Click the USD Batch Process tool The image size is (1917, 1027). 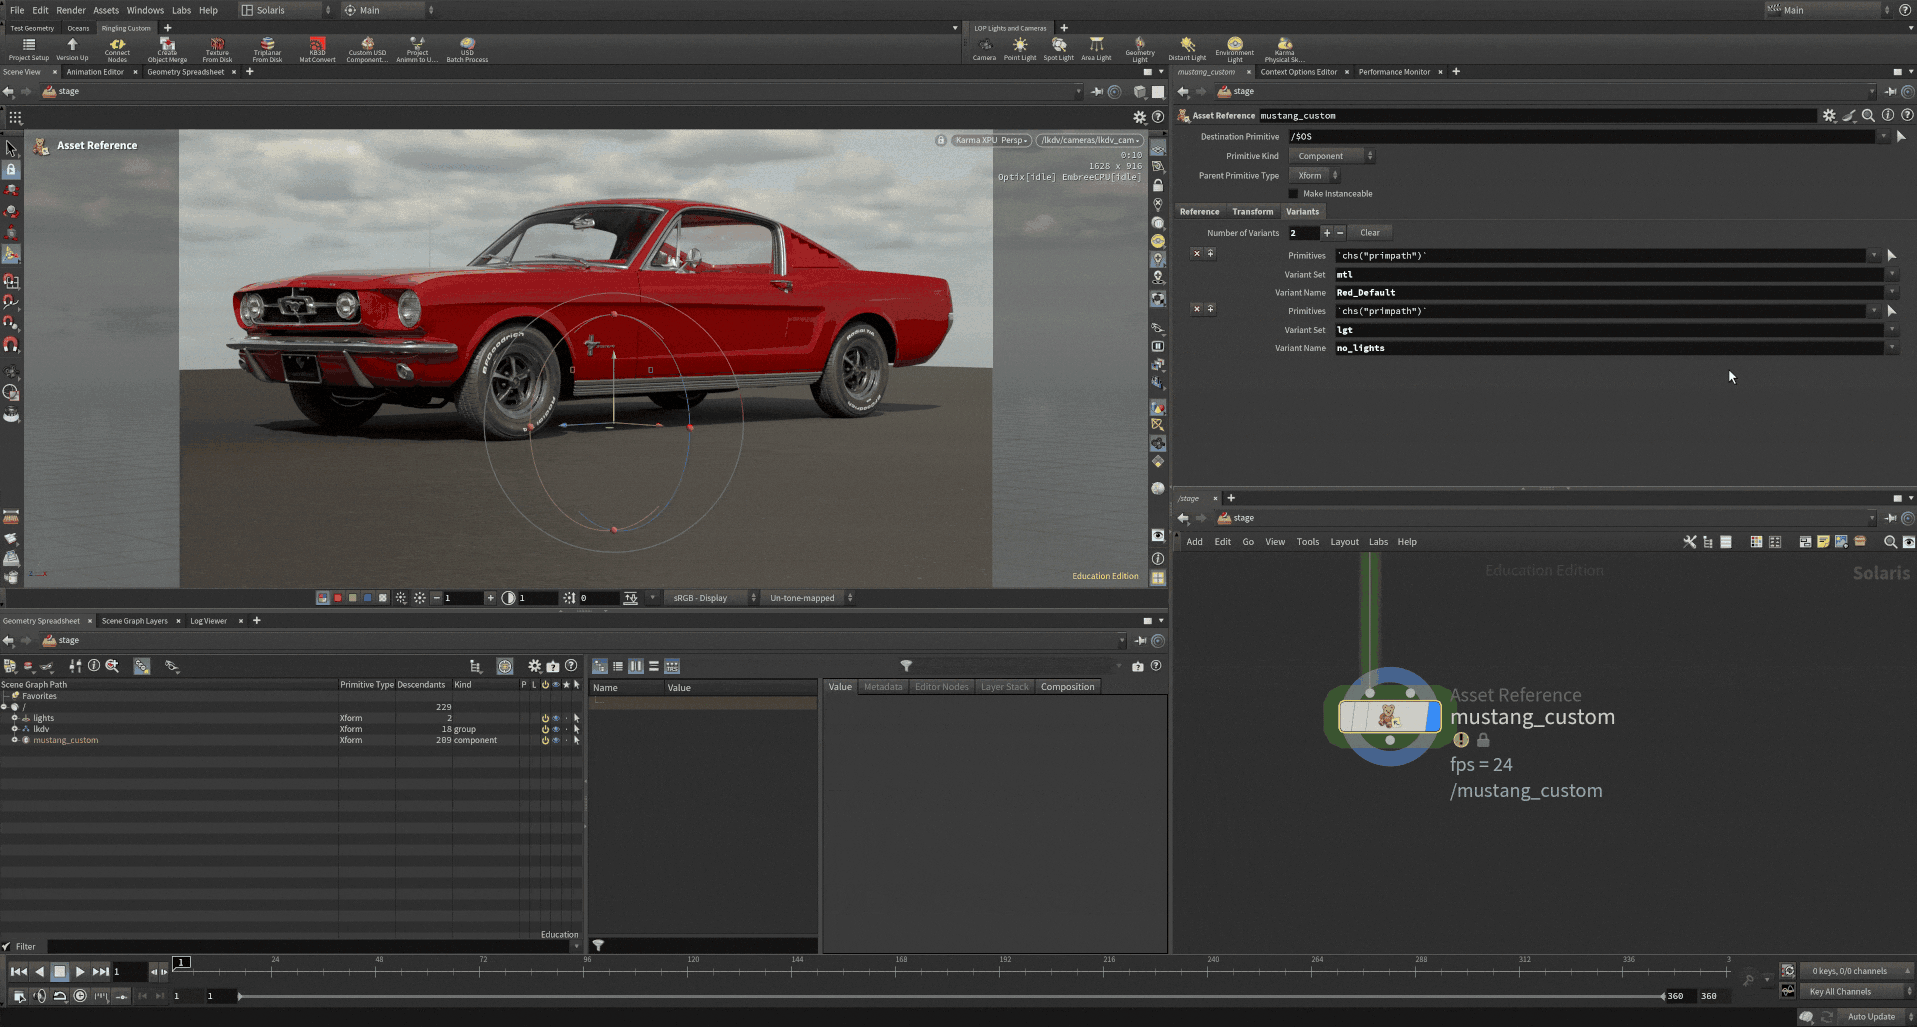click(467, 49)
